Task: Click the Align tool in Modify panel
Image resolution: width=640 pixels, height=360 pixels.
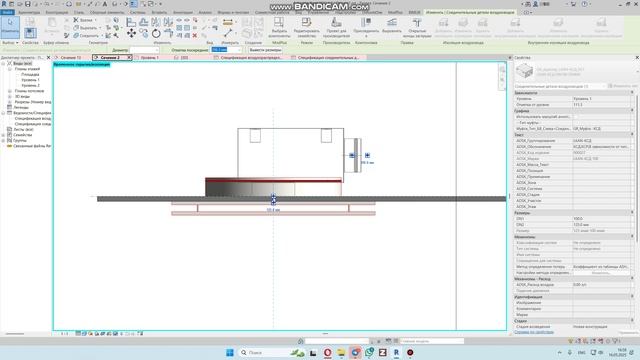Action: click(x=131, y=22)
